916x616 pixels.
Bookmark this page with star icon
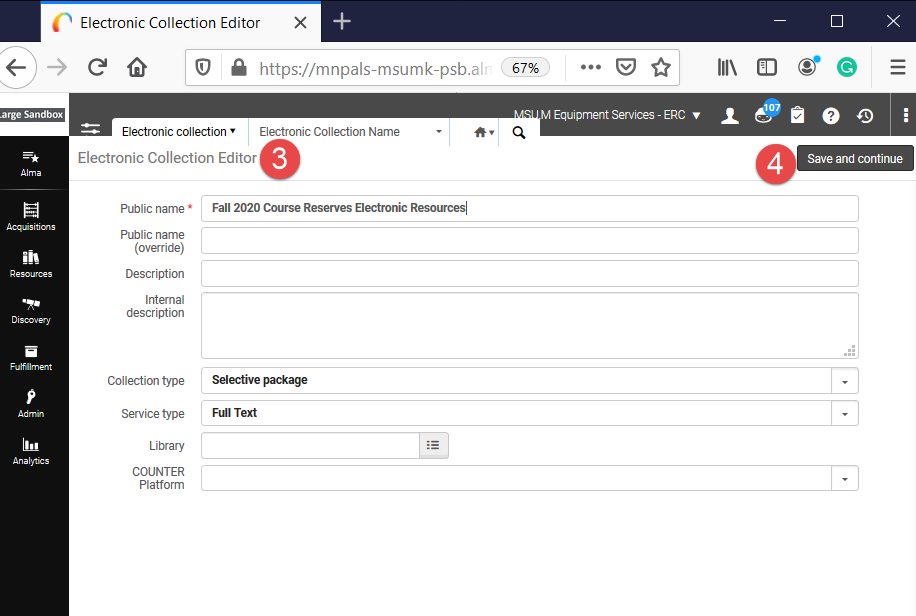(661, 68)
